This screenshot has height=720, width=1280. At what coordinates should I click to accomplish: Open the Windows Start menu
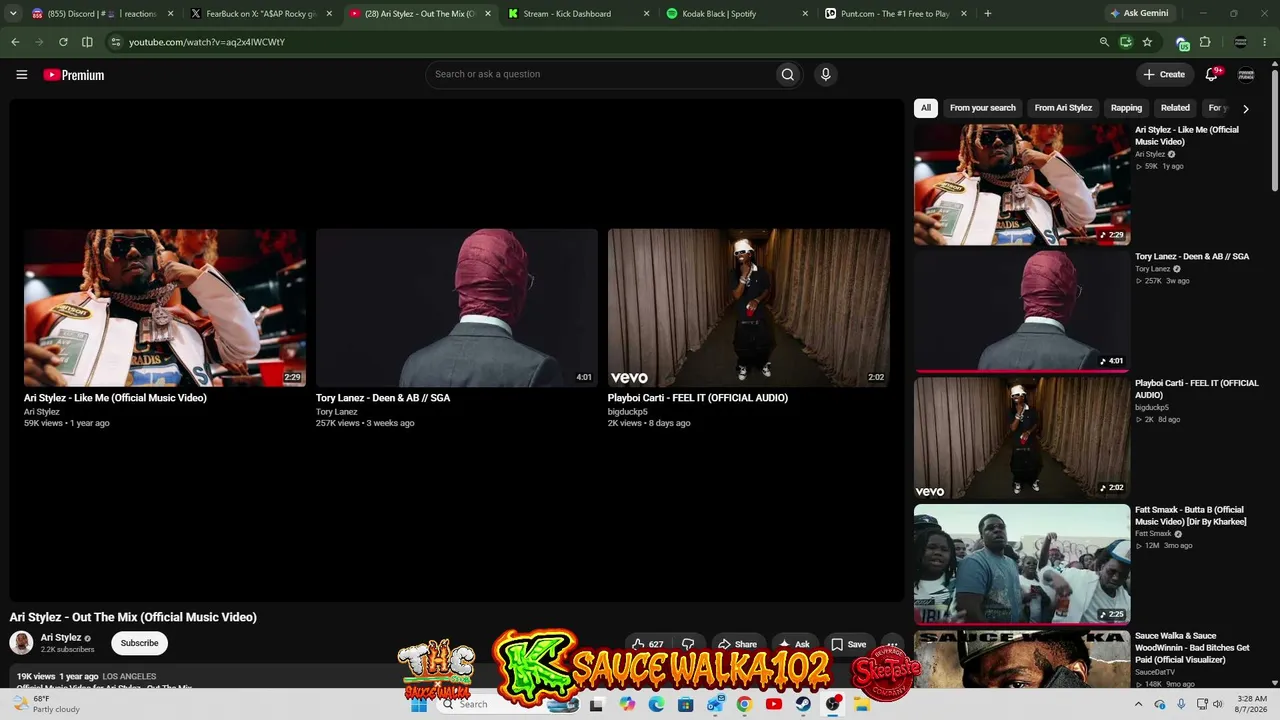click(419, 704)
